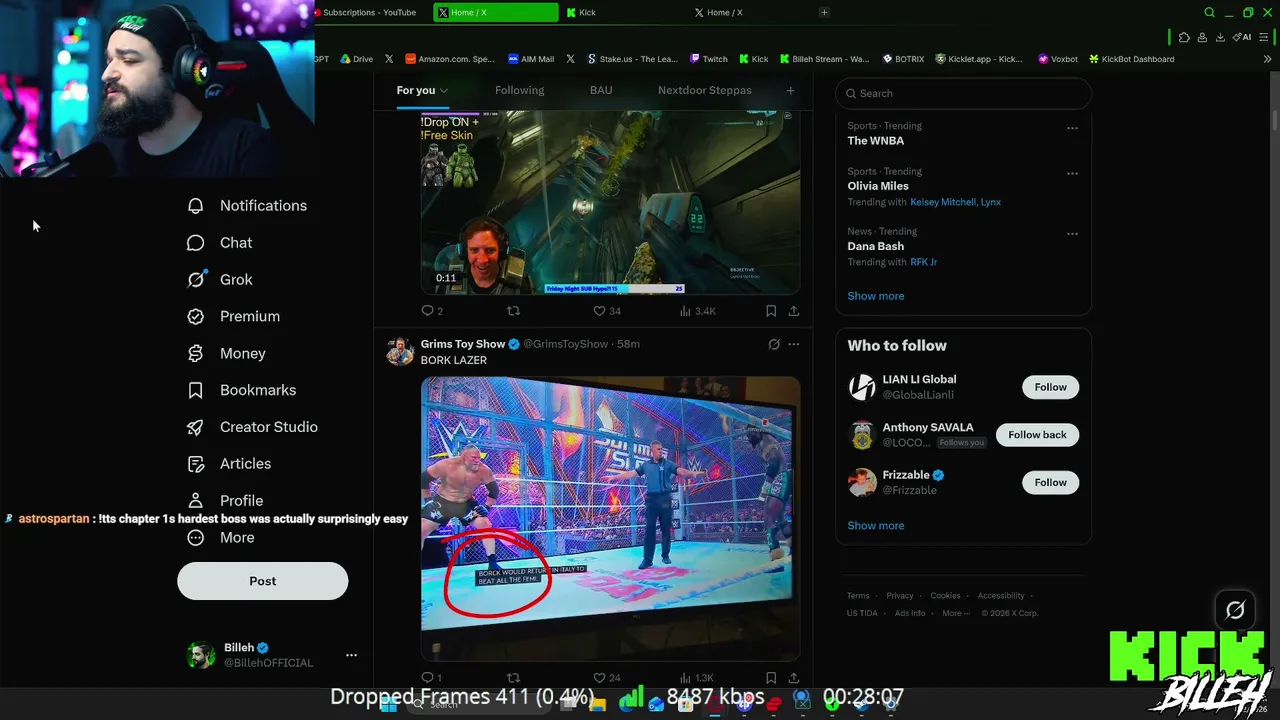Open the floating Grok button

[x=1235, y=610]
